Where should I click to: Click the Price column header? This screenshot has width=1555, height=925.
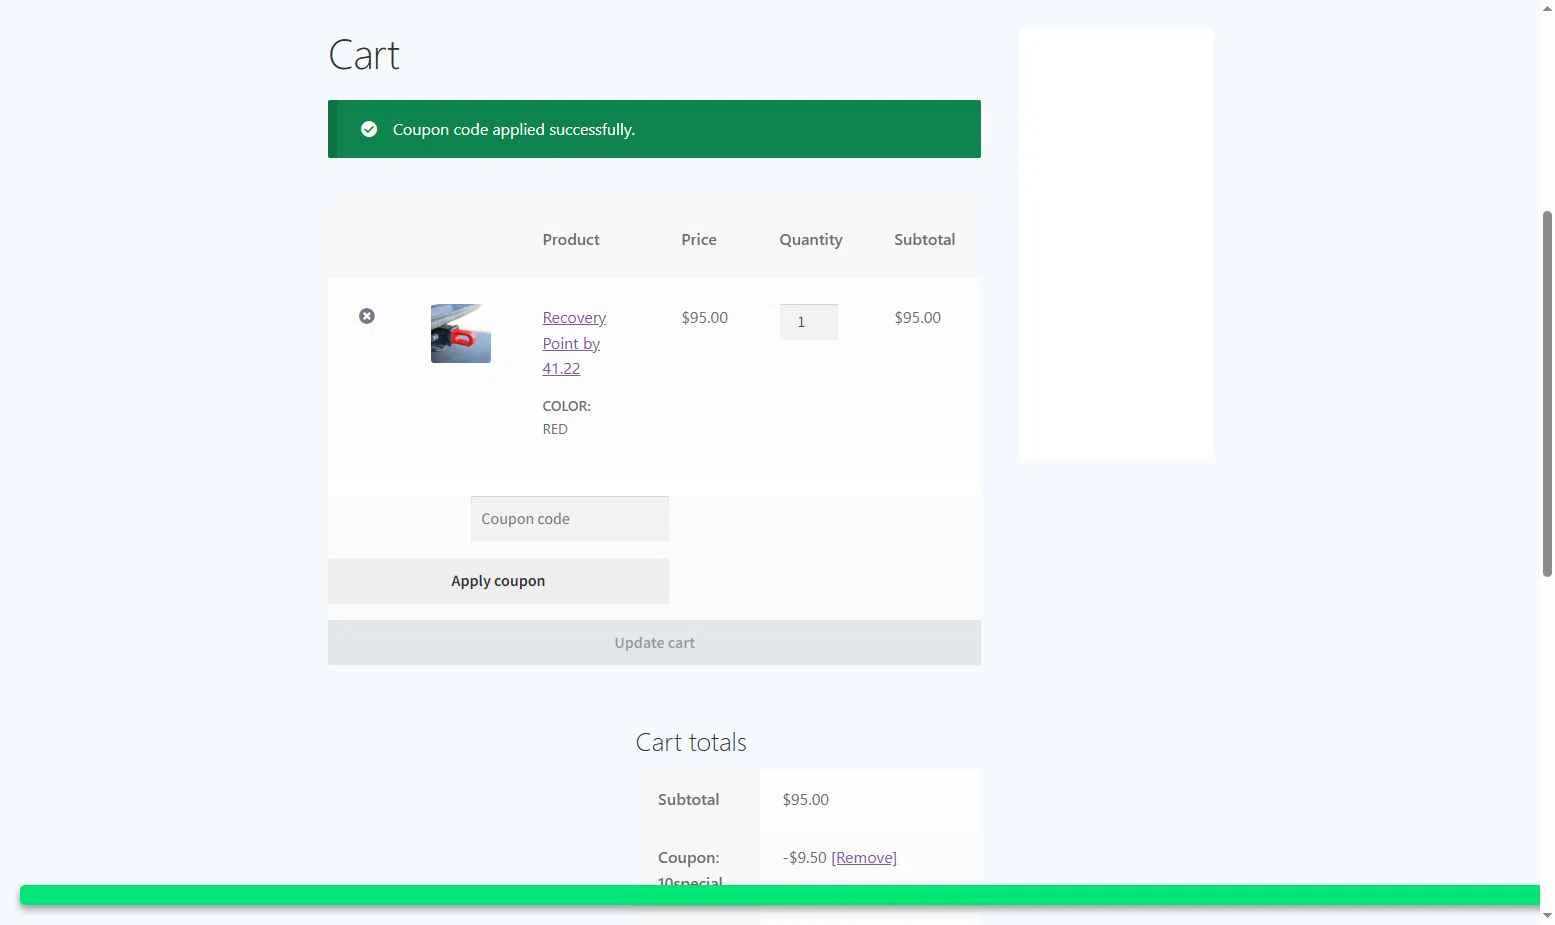pyautogui.click(x=699, y=240)
